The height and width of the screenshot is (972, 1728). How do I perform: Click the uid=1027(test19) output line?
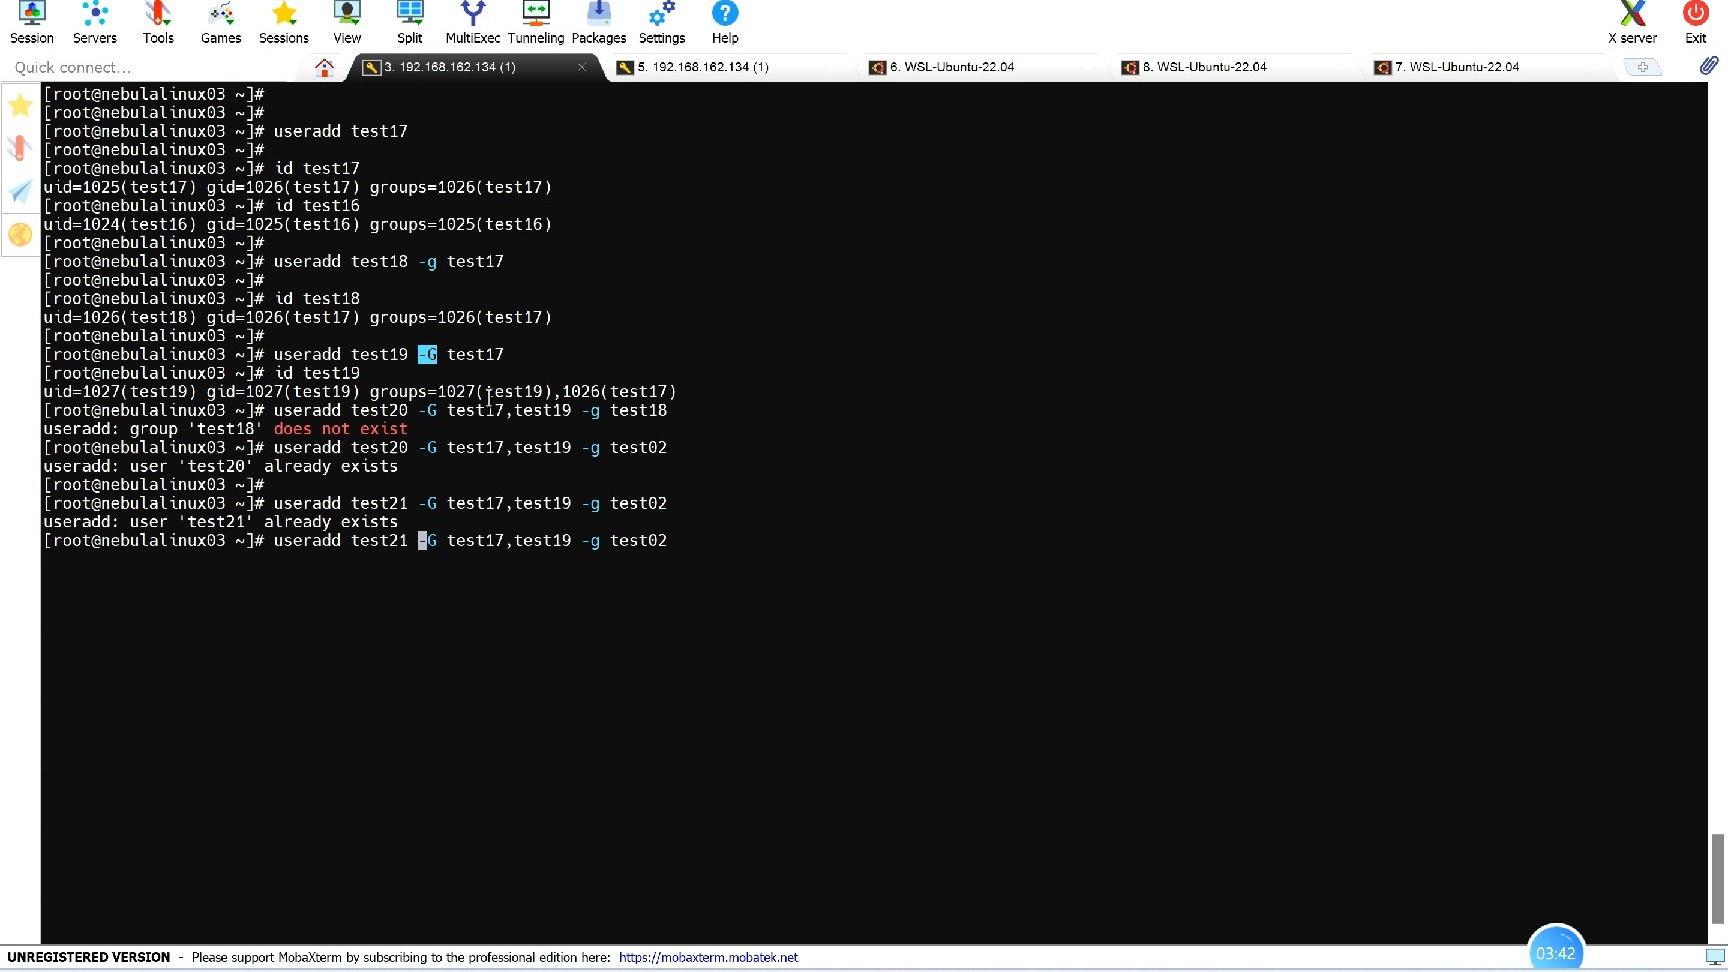click(360, 392)
